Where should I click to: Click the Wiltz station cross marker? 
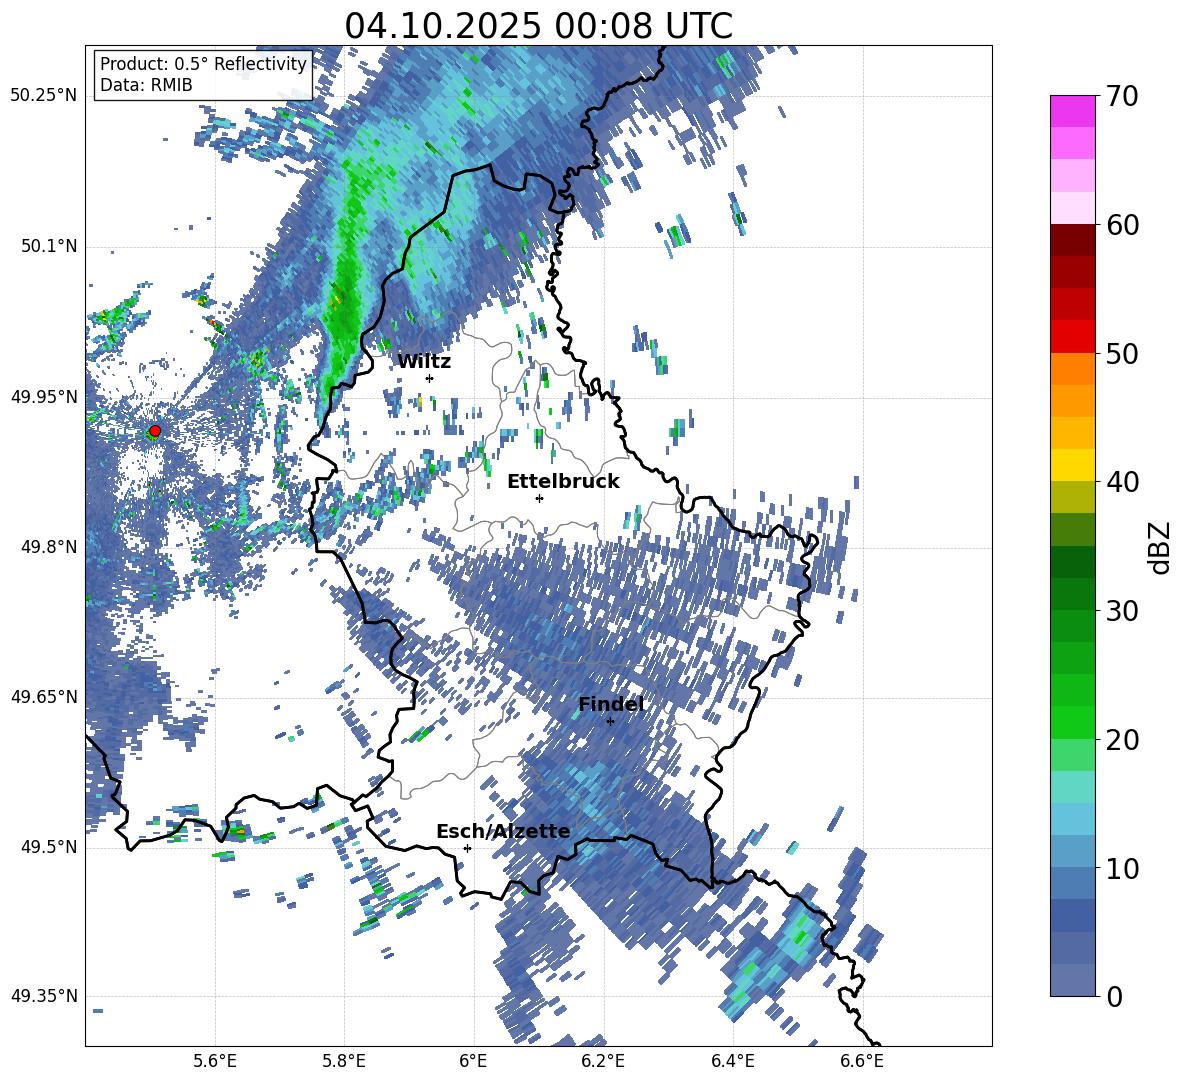(430, 378)
